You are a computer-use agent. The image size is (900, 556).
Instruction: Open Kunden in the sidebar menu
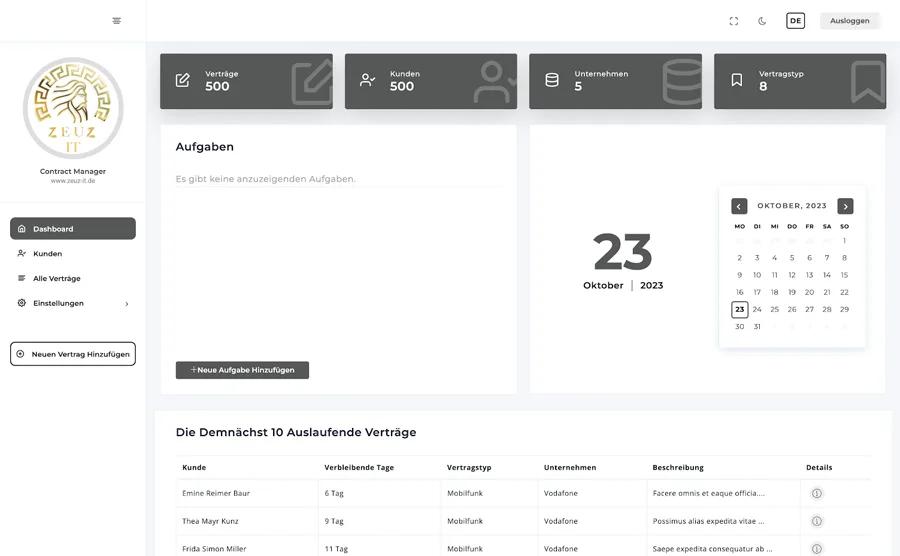(x=73, y=253)
